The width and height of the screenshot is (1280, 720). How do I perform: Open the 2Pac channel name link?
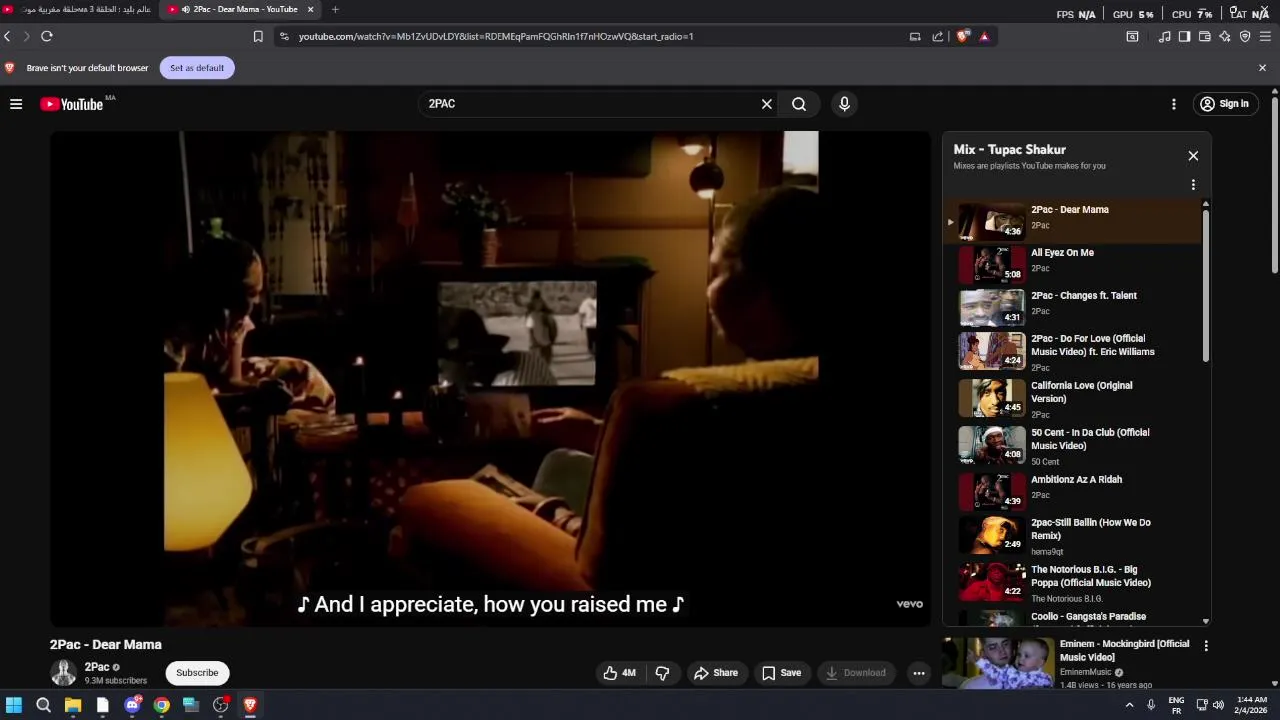tap(97, 667)
